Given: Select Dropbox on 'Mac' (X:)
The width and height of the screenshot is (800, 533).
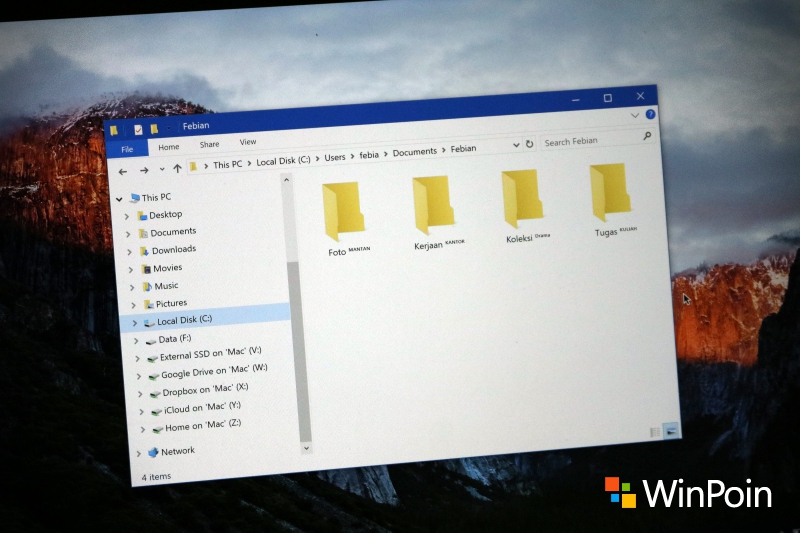Looking at the screenshot, I should point(199,390).
